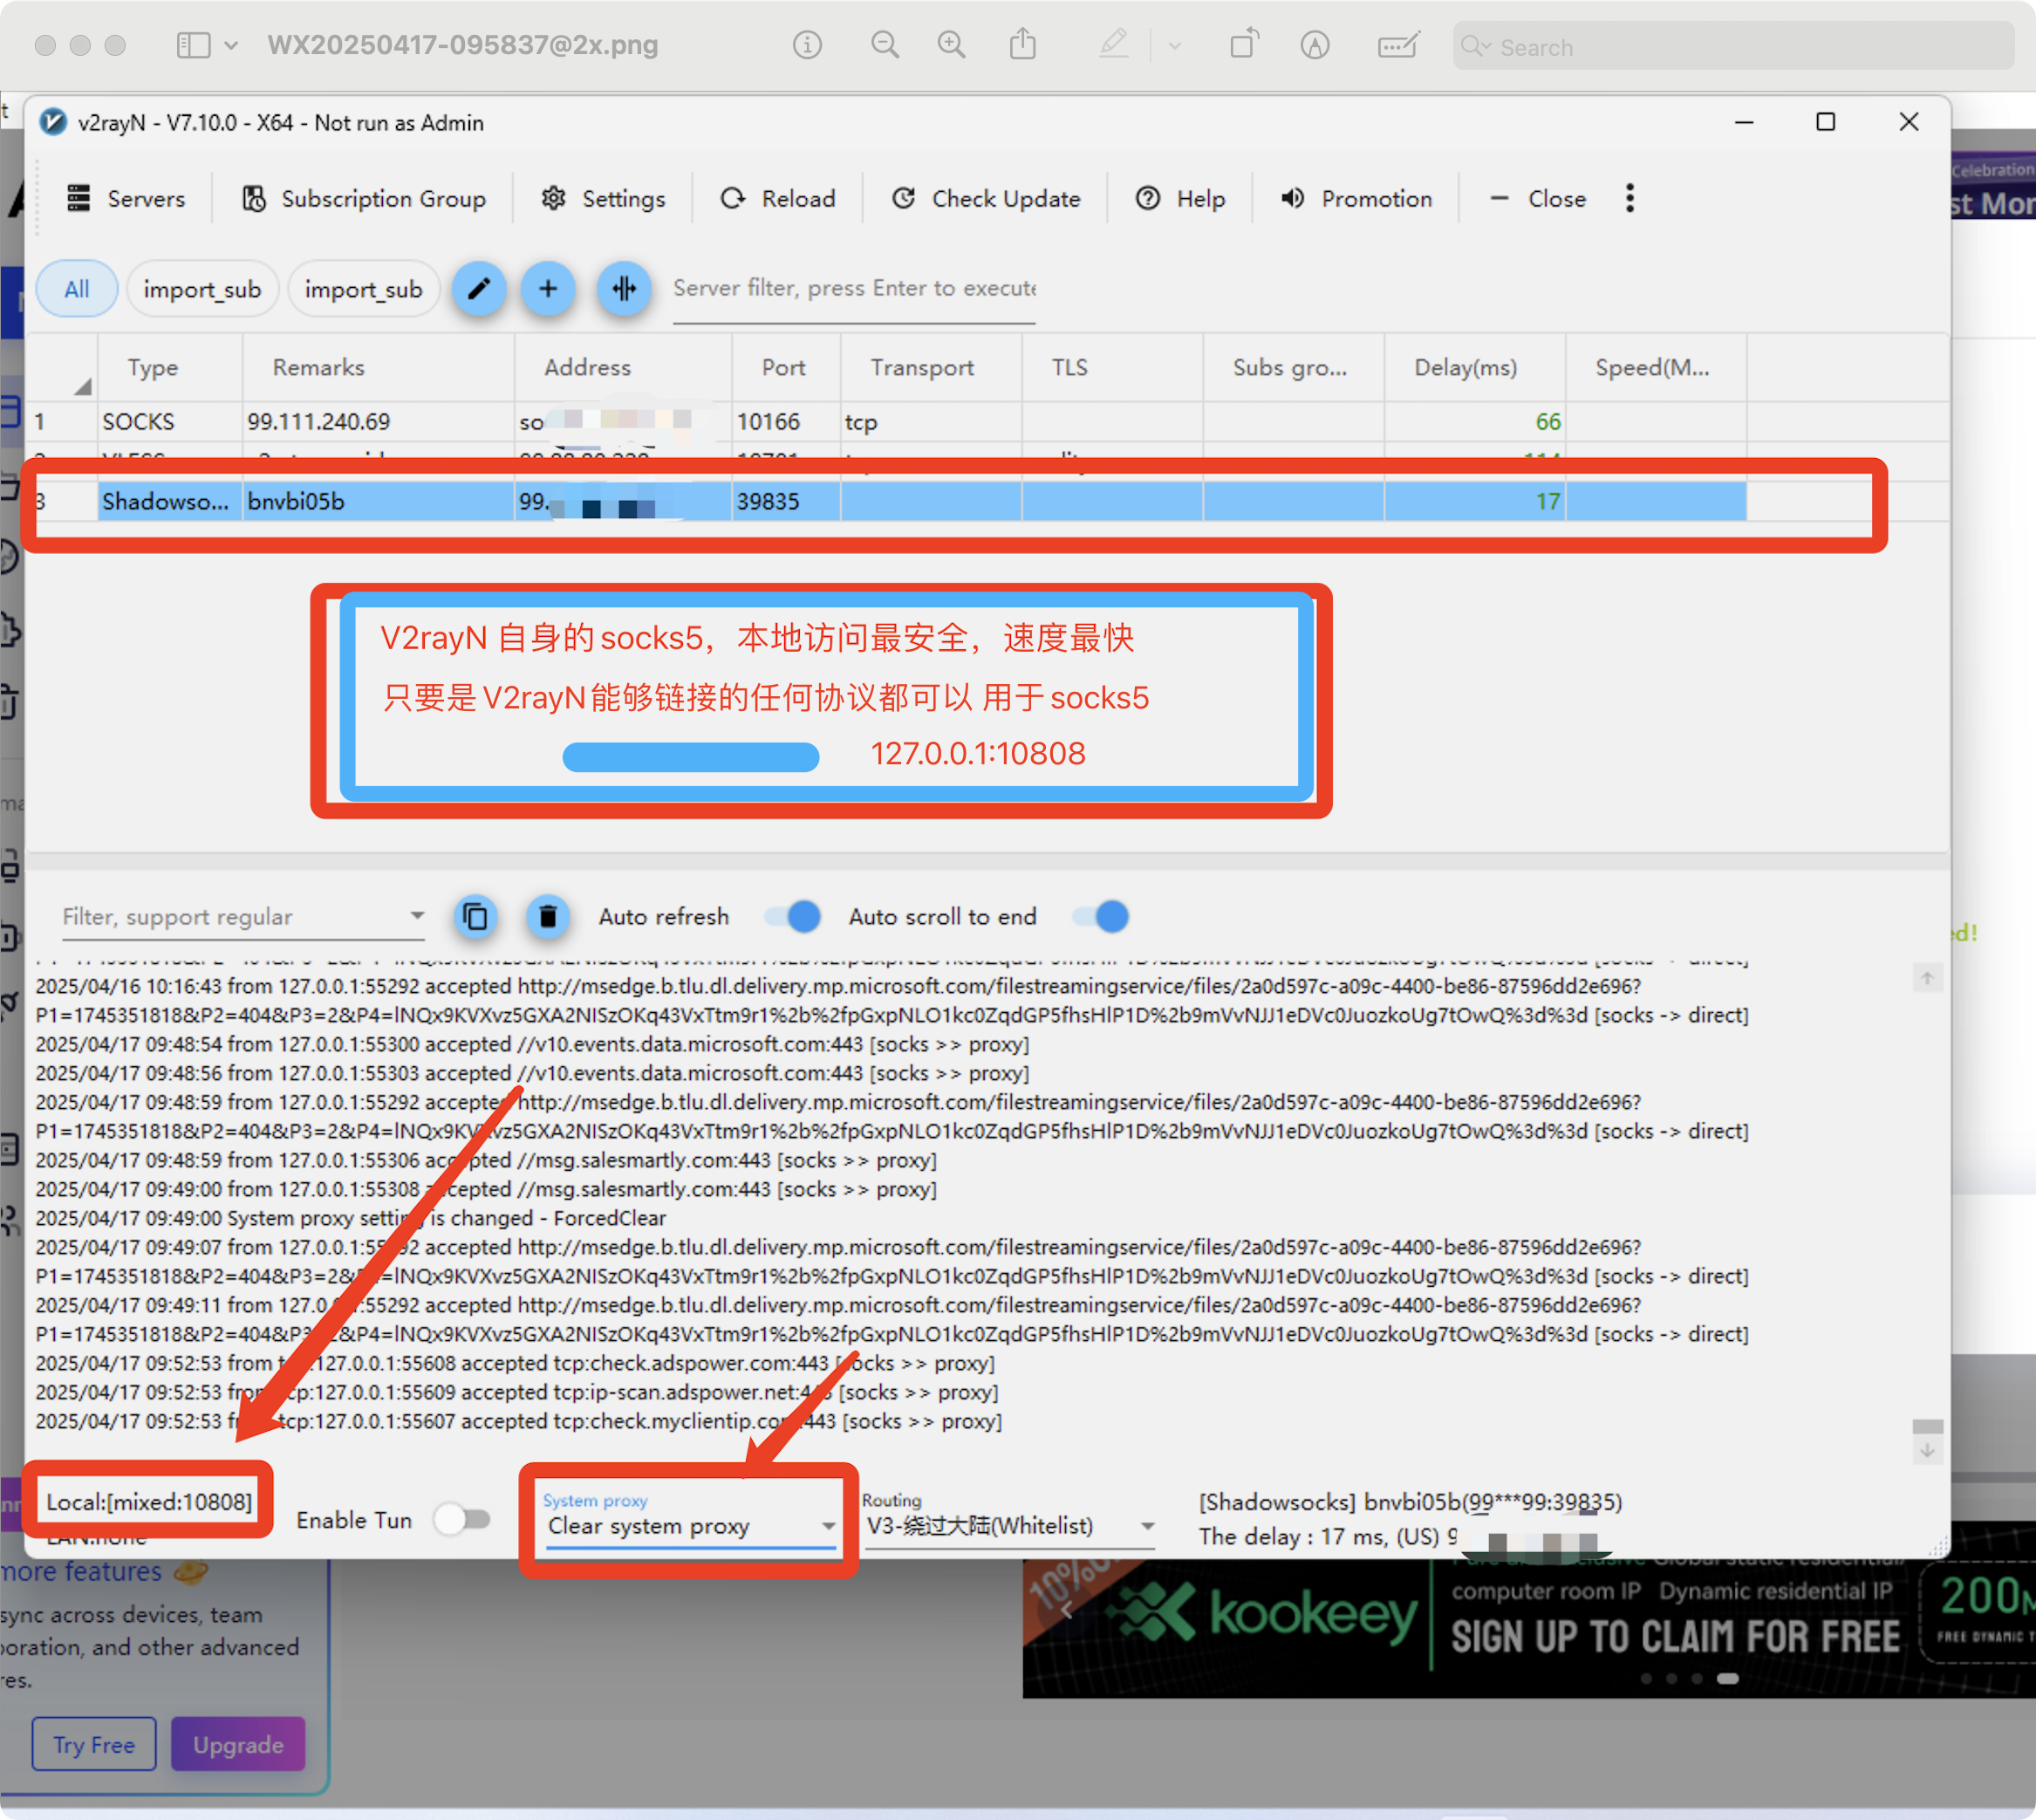Click the Preview zoom in icon
Screen dimensions: 2036x1820
[x=951, y=45]
